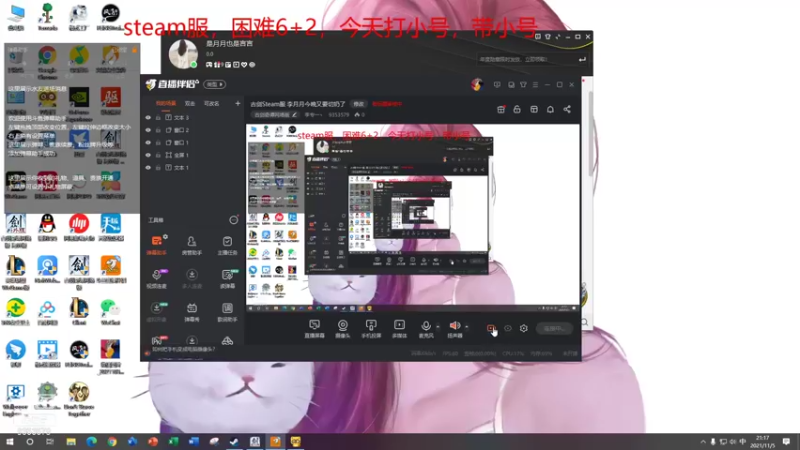Expand the dropdown arrow beside 麦克风
Screen dimensions: 800x450
(x=438, y=327)
